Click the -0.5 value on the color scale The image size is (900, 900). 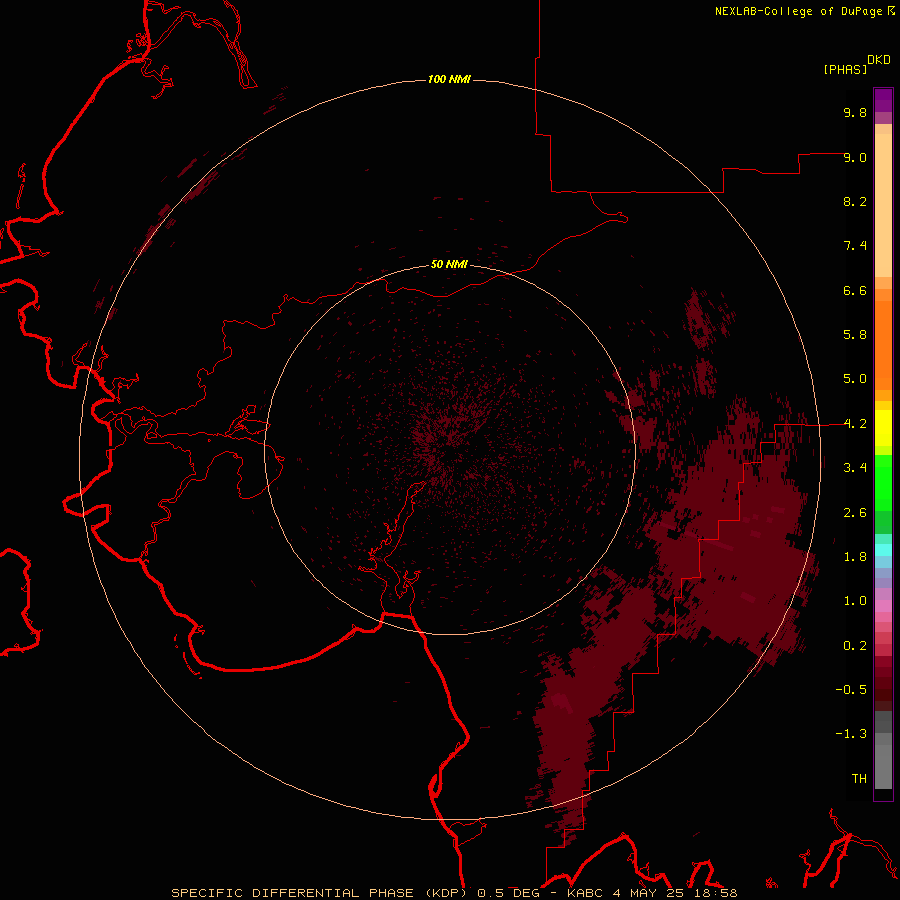pyautogui.click(x=851, y=690)
